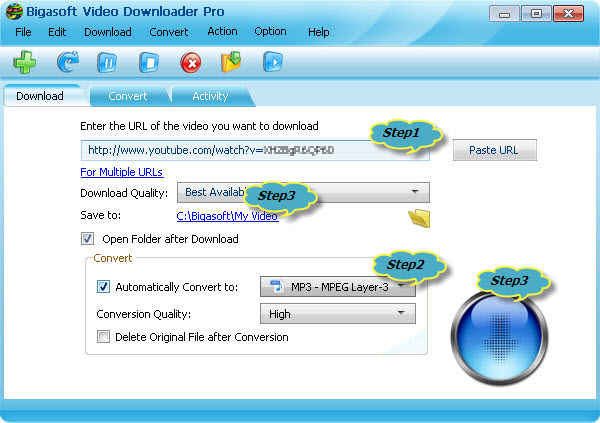Screen dimensions: 600x423
Task: Select the Download tab
Action: click(x=42, y=96)
